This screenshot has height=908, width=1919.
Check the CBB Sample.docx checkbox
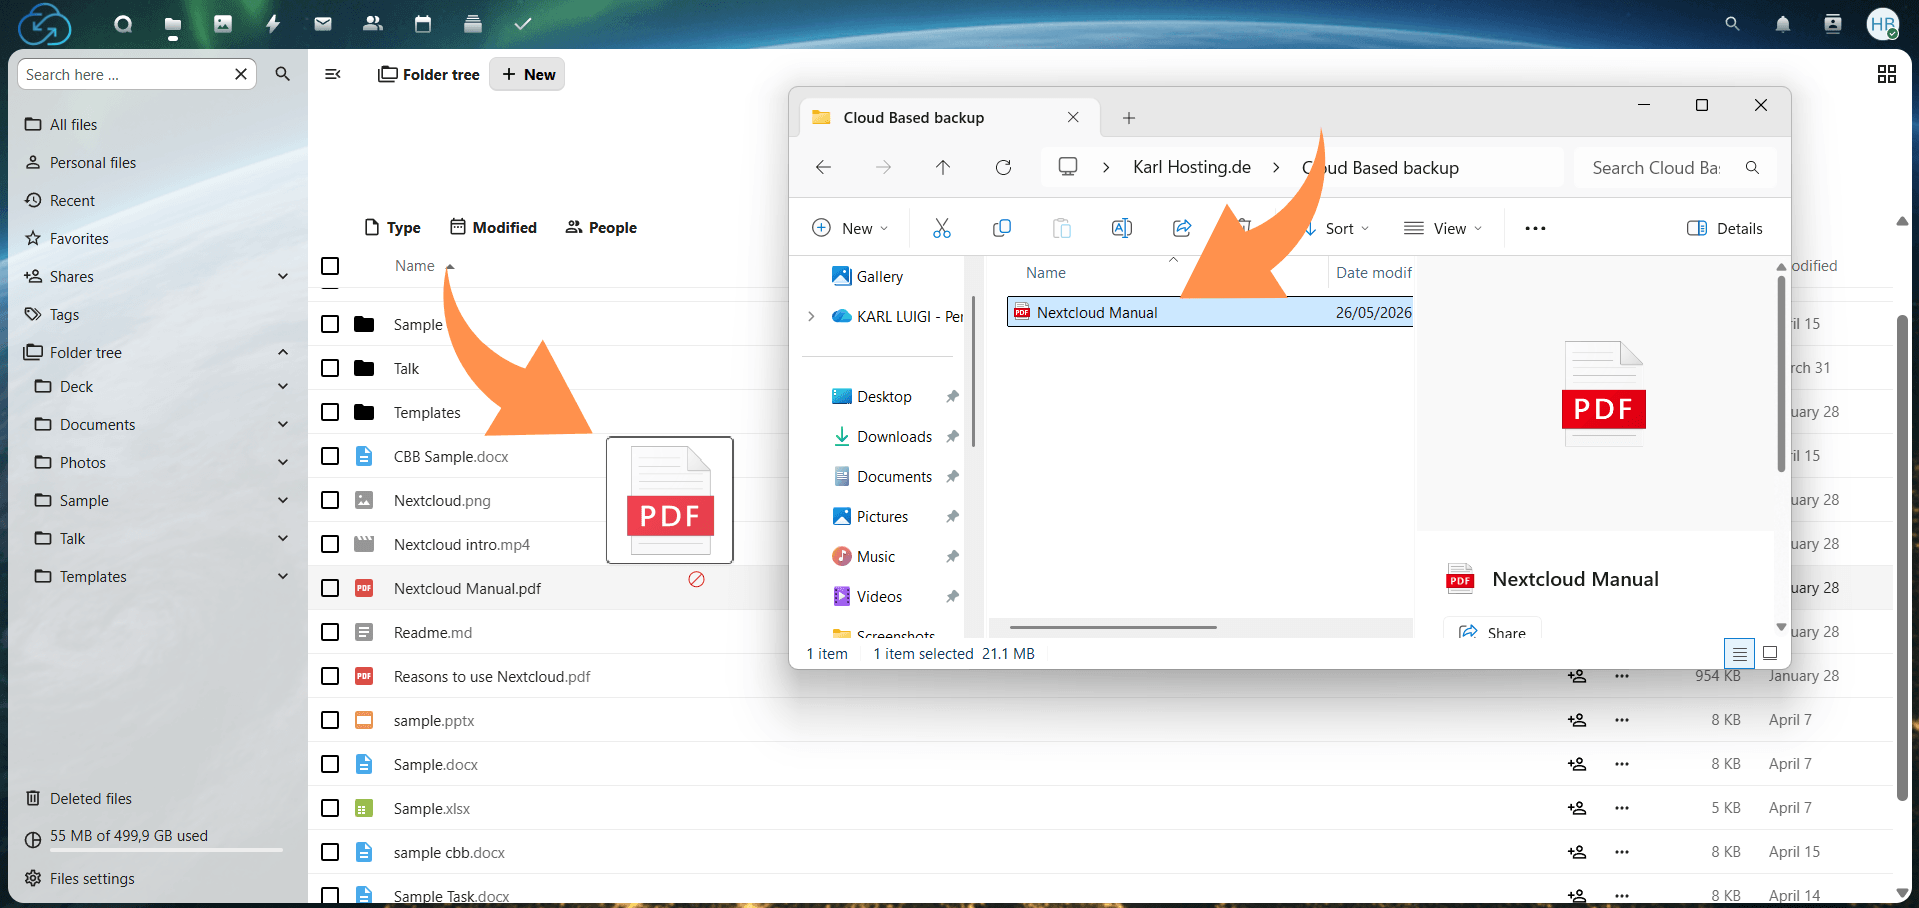click(330, 456)
